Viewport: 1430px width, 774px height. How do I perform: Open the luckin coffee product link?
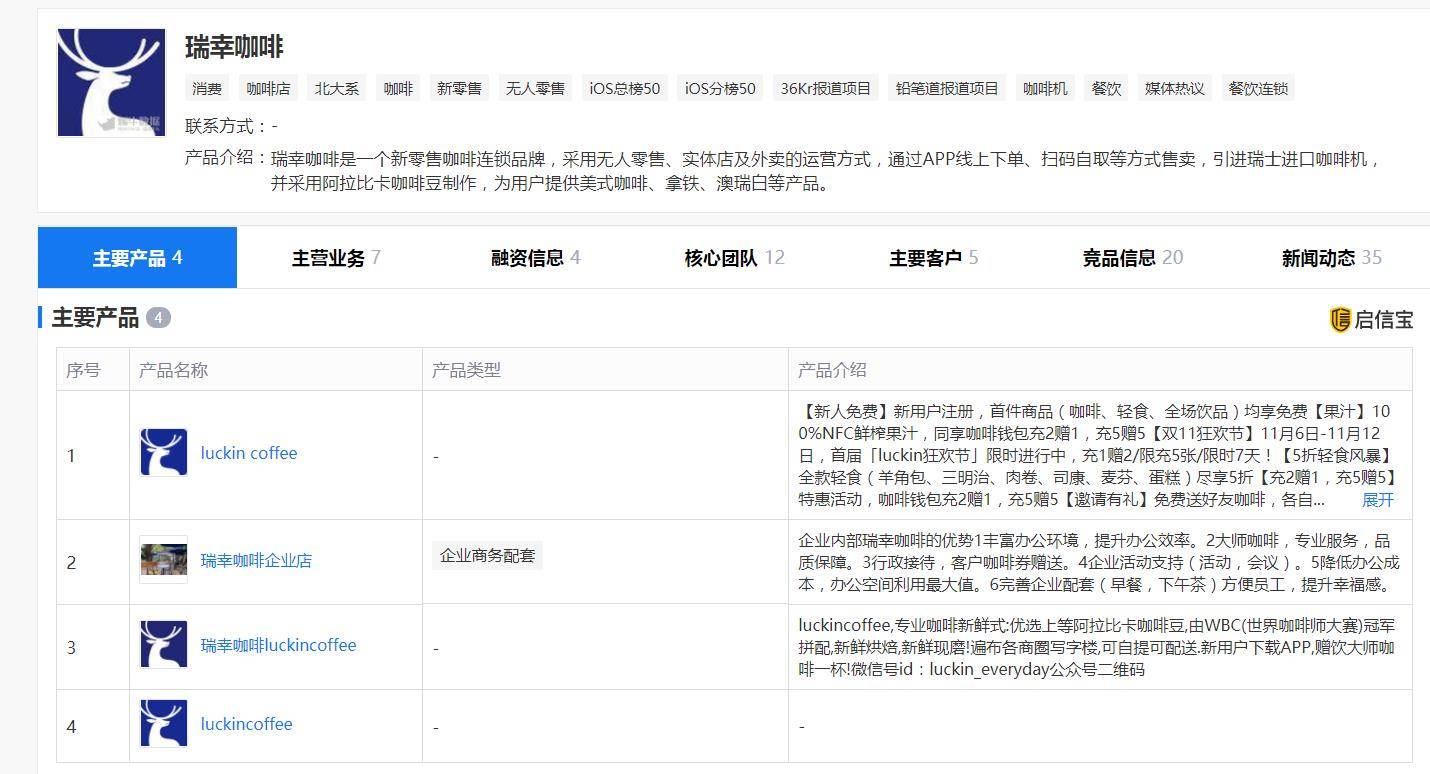click(x=249, y=453)
